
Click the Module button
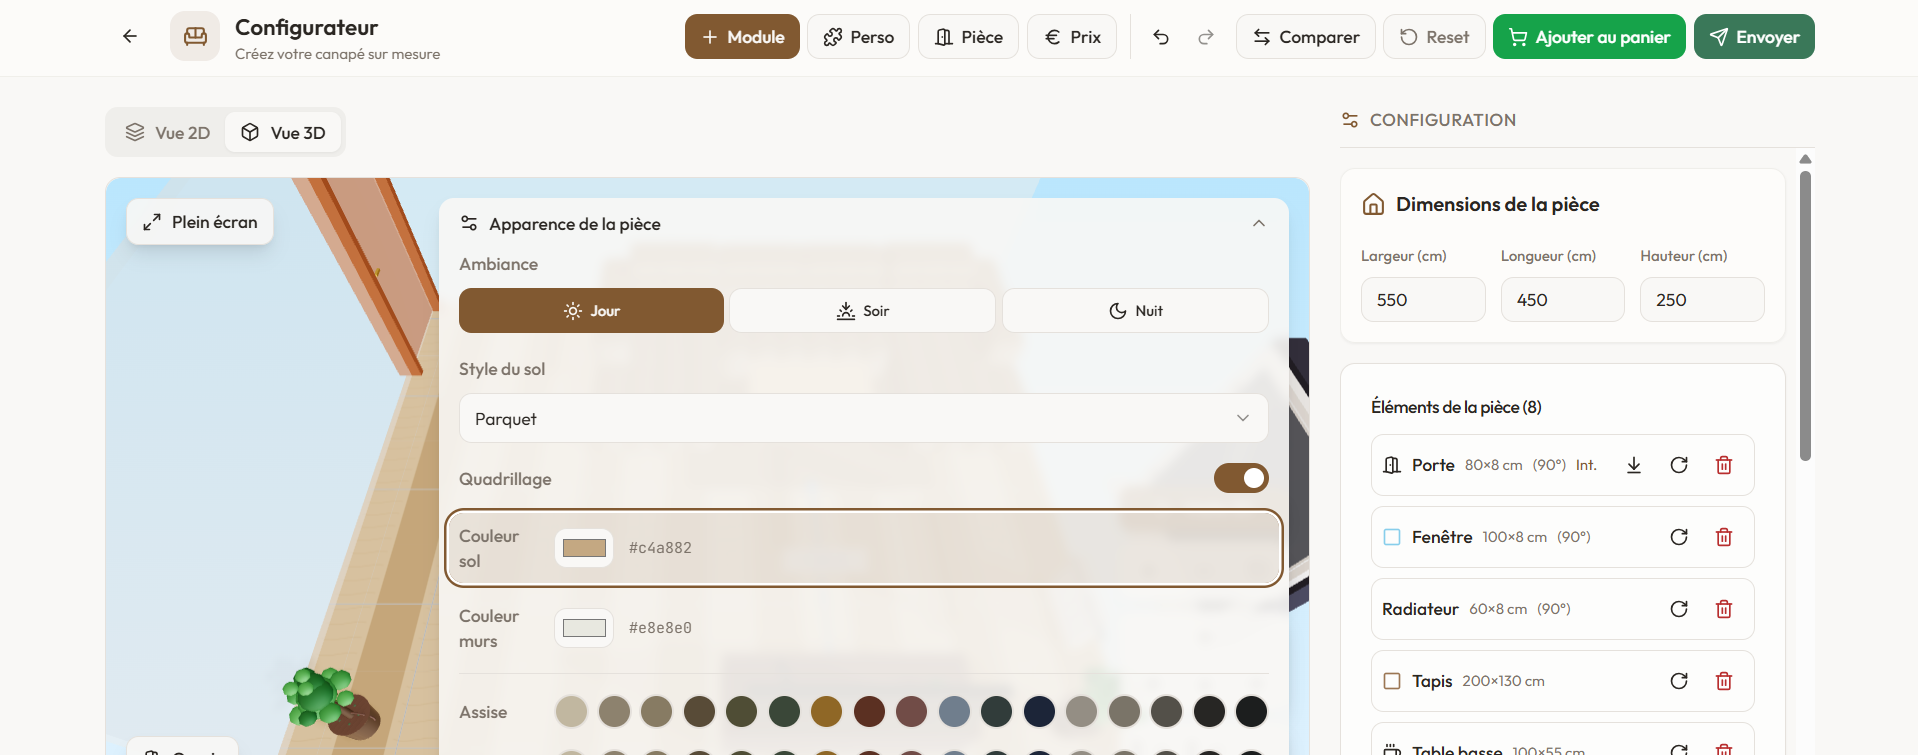742,37
